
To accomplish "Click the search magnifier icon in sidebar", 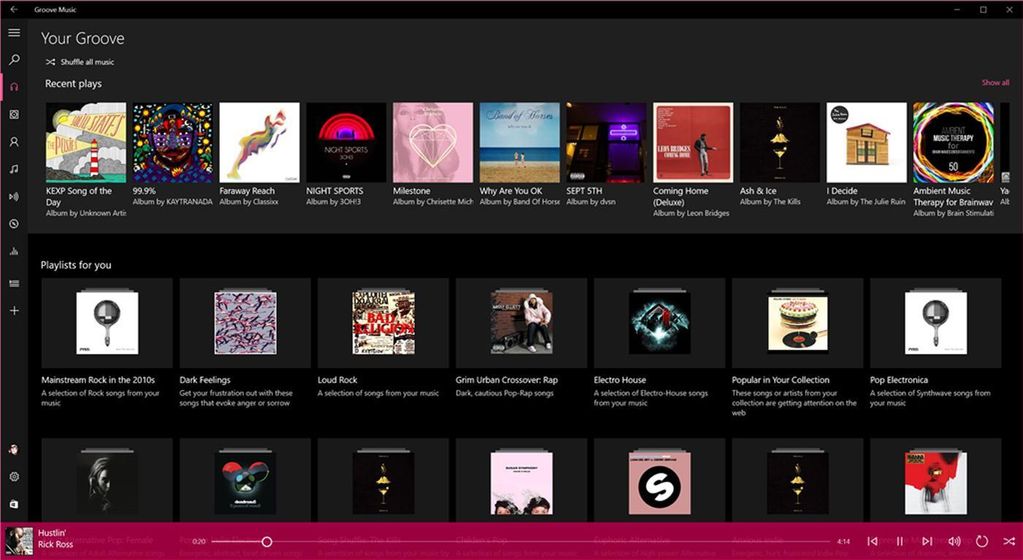I will pyautogui.click(x=14, y=60).
